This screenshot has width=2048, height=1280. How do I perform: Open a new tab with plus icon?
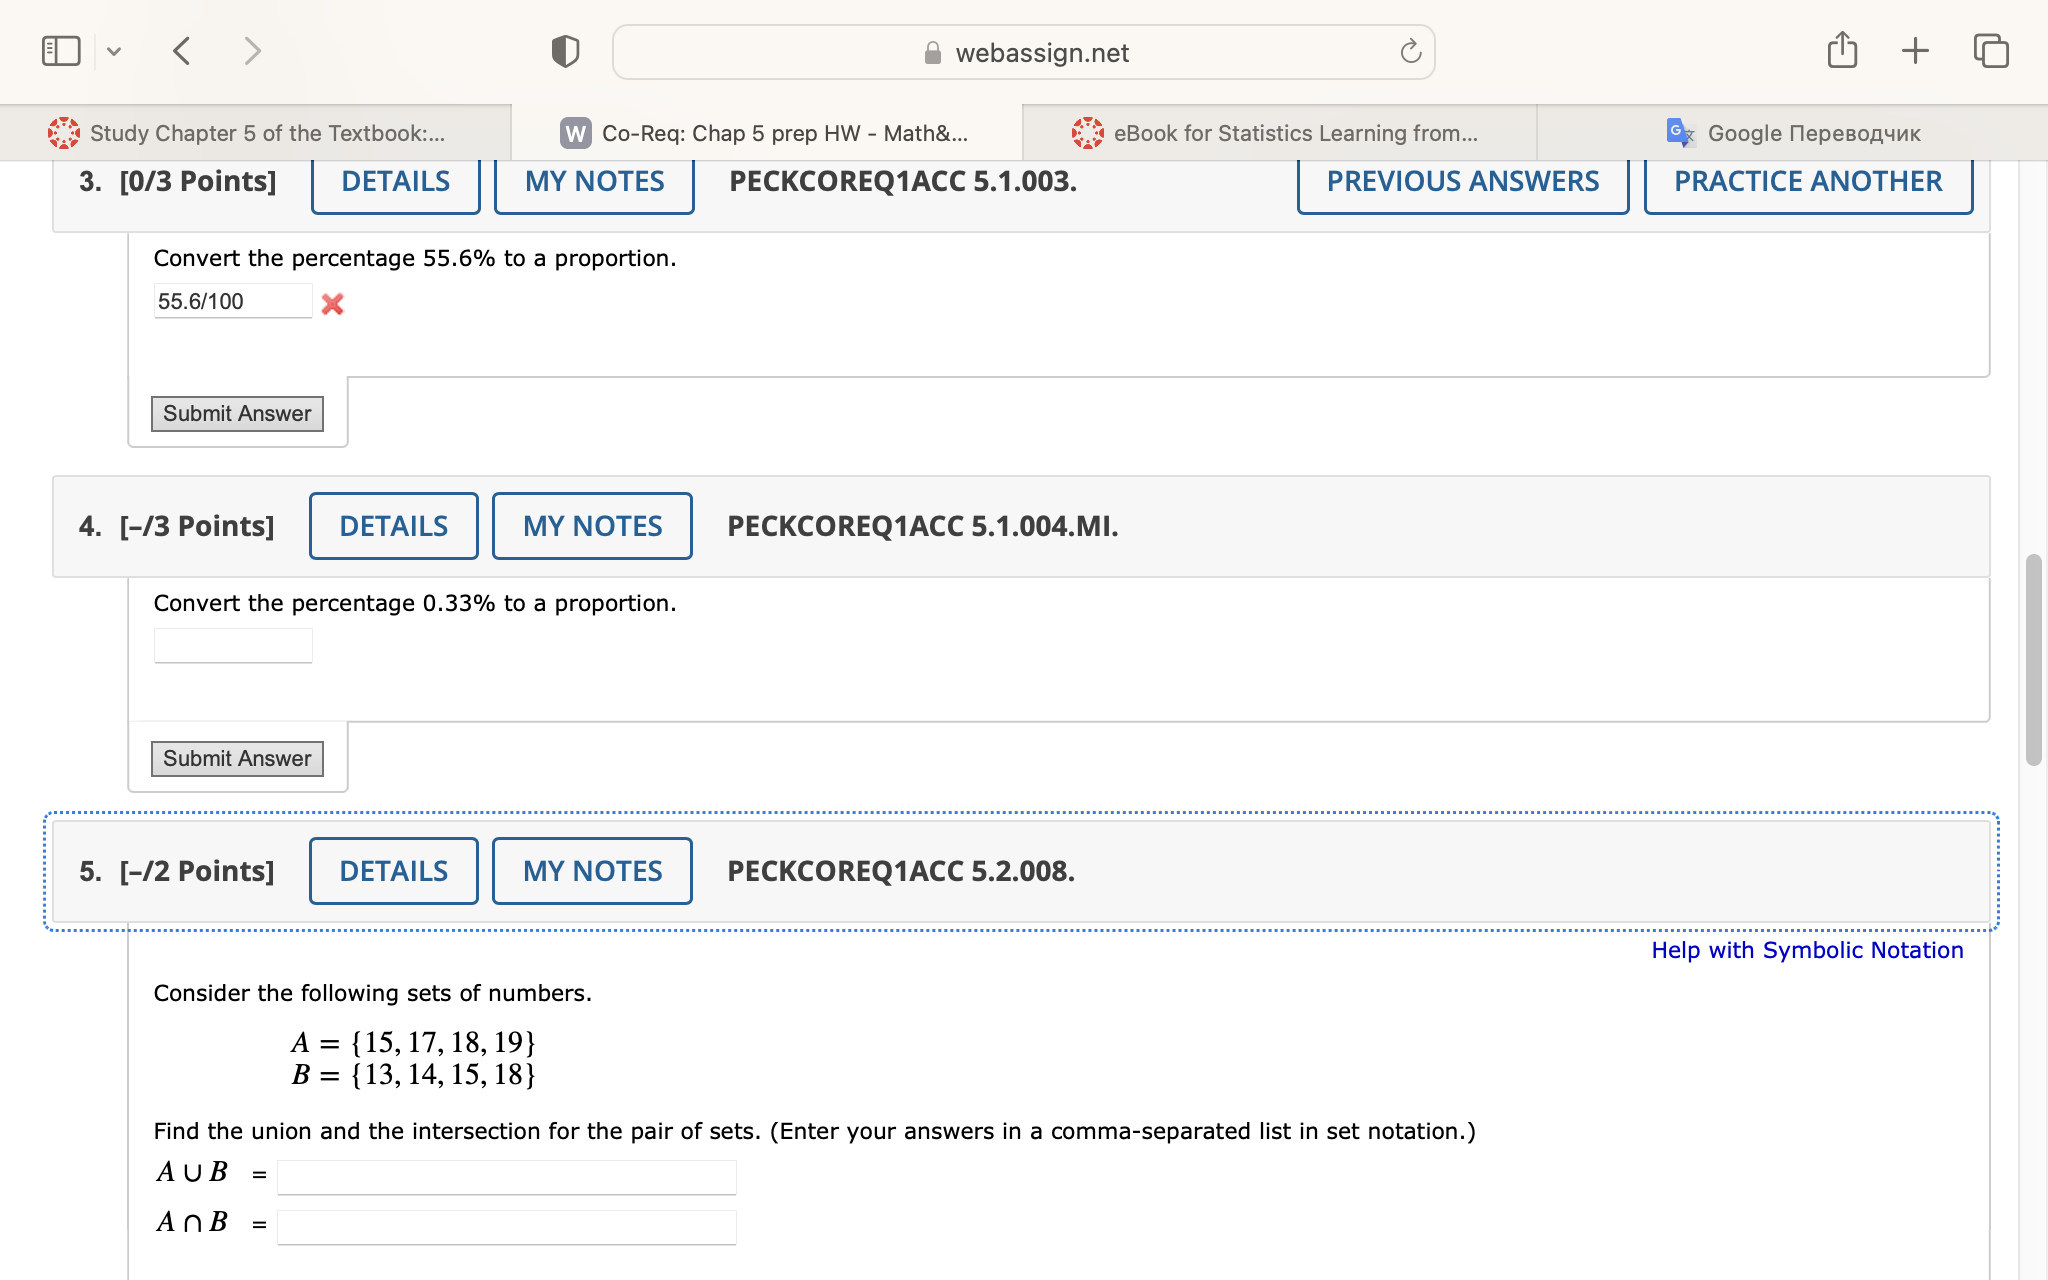click(x=1915, y=51)
